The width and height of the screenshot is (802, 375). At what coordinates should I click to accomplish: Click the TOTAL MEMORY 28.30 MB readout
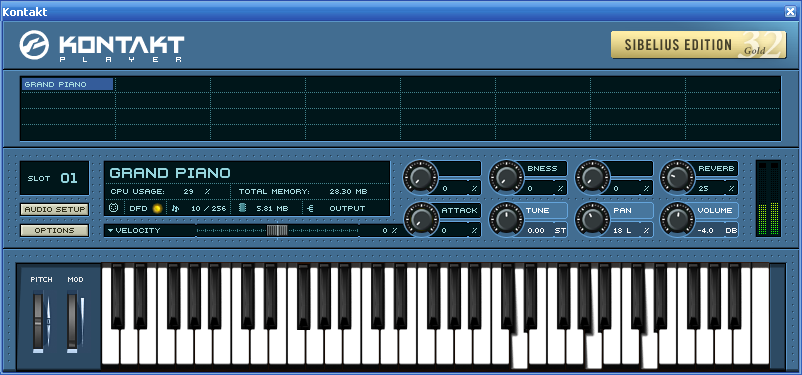point(303,191)
